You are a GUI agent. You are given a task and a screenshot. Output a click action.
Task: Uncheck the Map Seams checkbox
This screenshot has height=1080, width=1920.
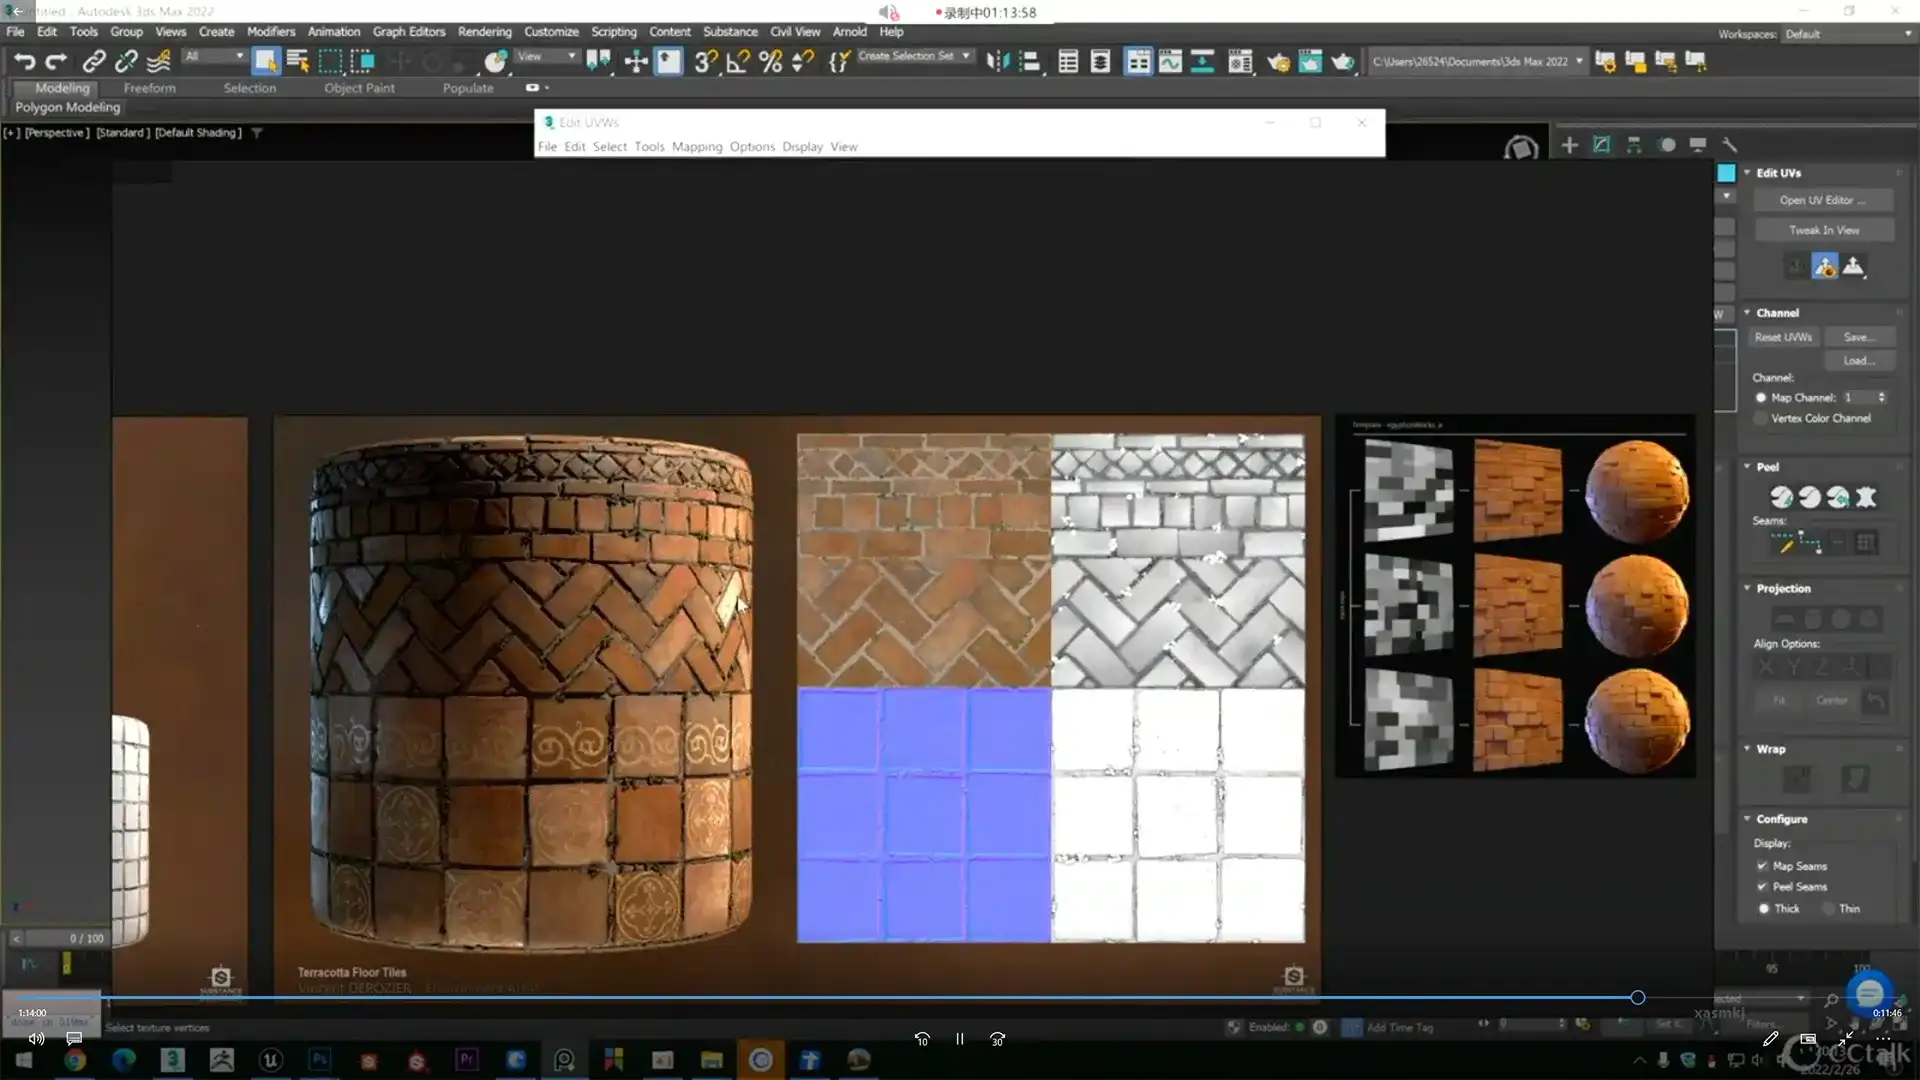coord(1762,866)
